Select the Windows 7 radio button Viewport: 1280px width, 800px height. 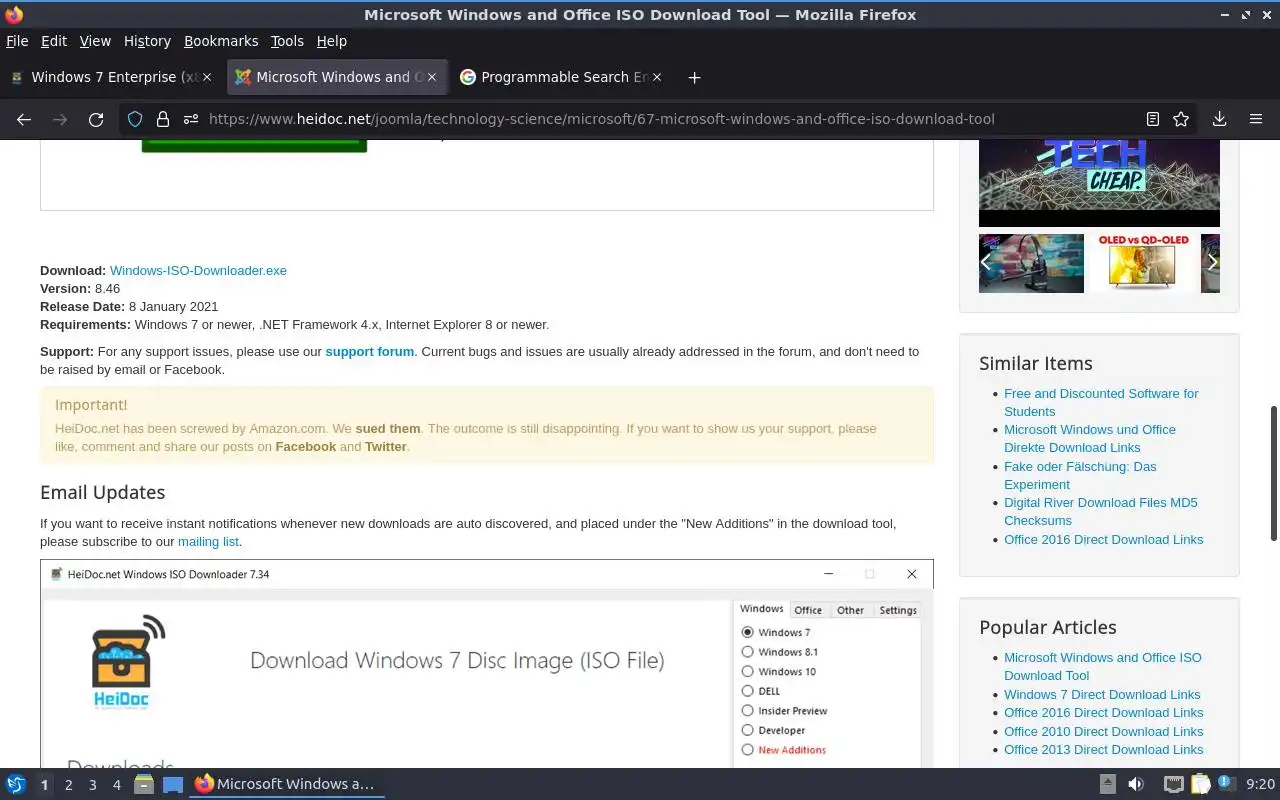click(x=747, y=632)
